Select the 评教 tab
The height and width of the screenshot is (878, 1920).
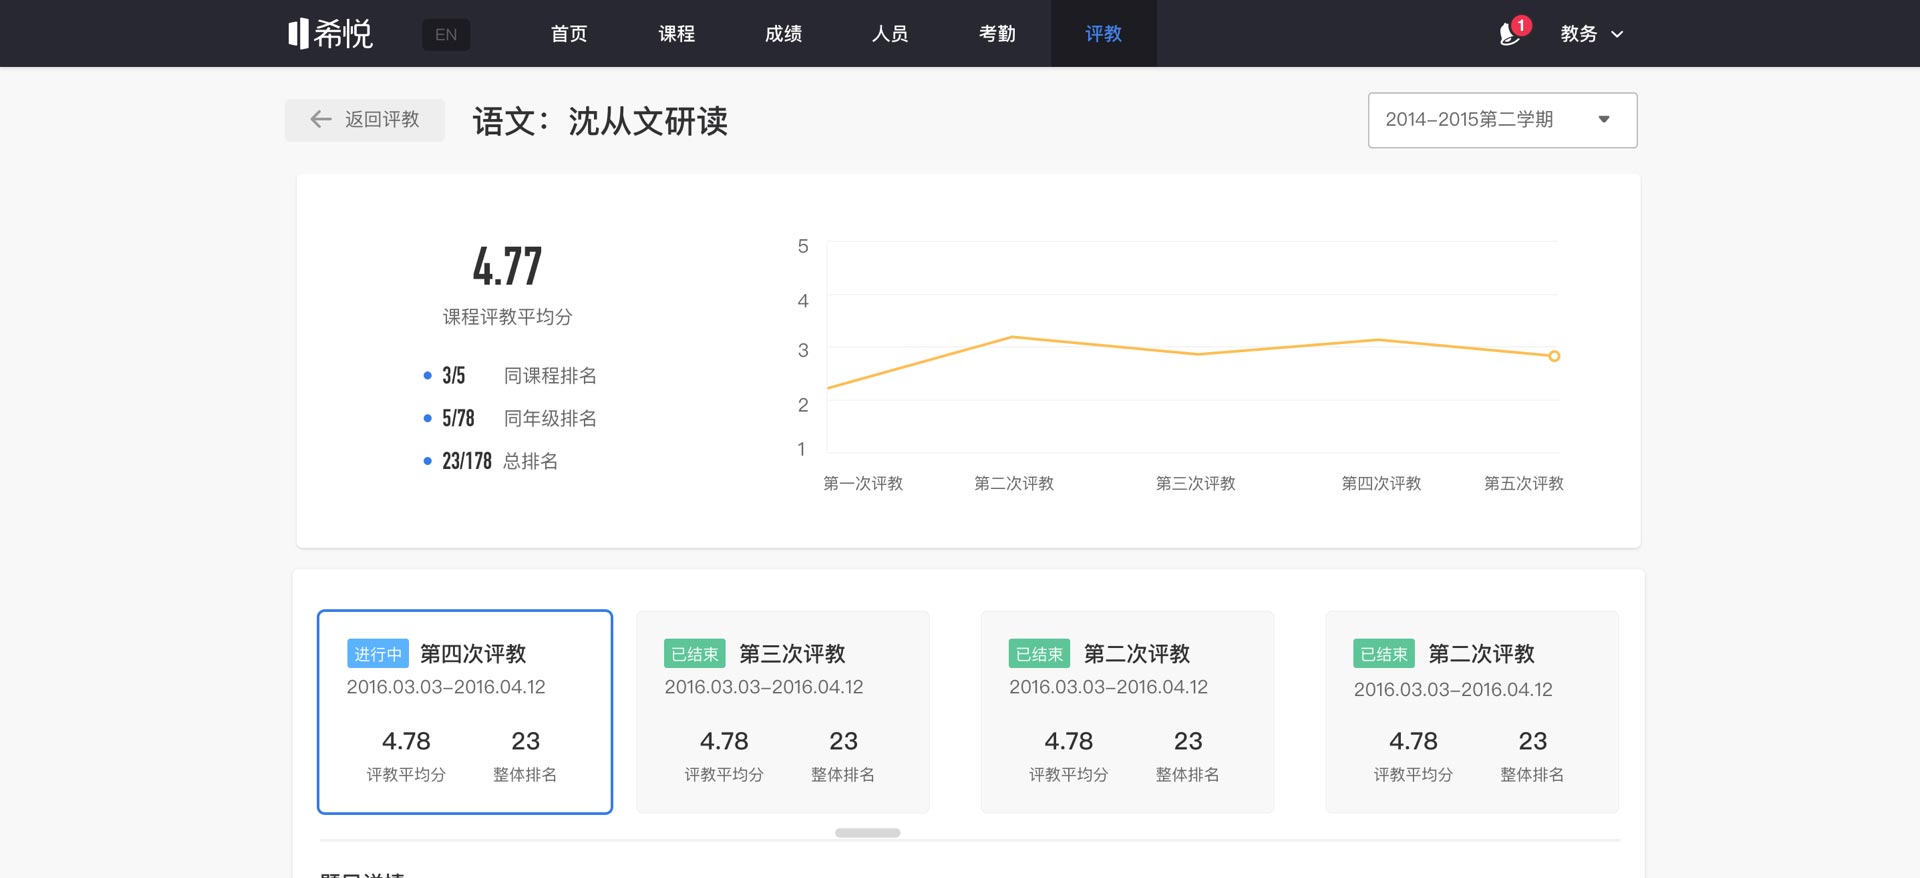tap(1104, 34)
